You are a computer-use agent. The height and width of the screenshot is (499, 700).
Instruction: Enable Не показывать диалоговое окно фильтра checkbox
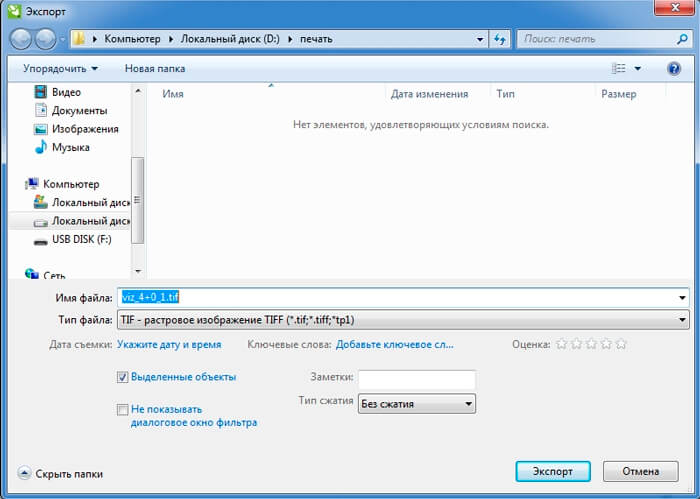pos(123,409)
